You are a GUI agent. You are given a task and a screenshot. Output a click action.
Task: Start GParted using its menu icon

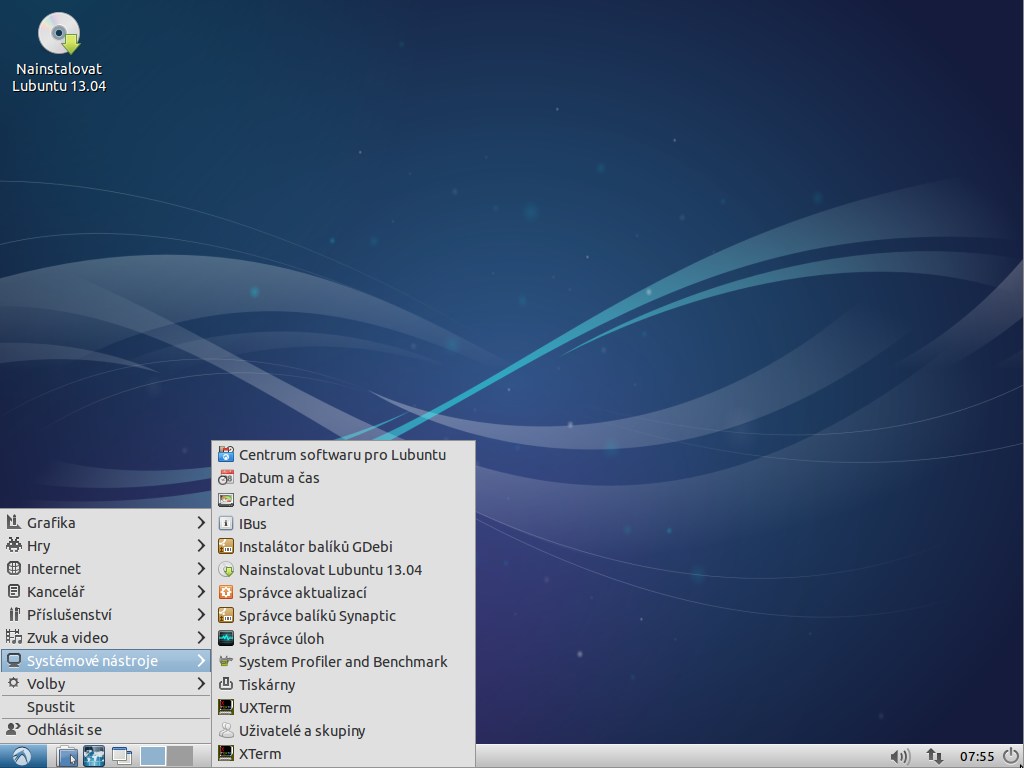pyautogui.click(x=226, y=500)
